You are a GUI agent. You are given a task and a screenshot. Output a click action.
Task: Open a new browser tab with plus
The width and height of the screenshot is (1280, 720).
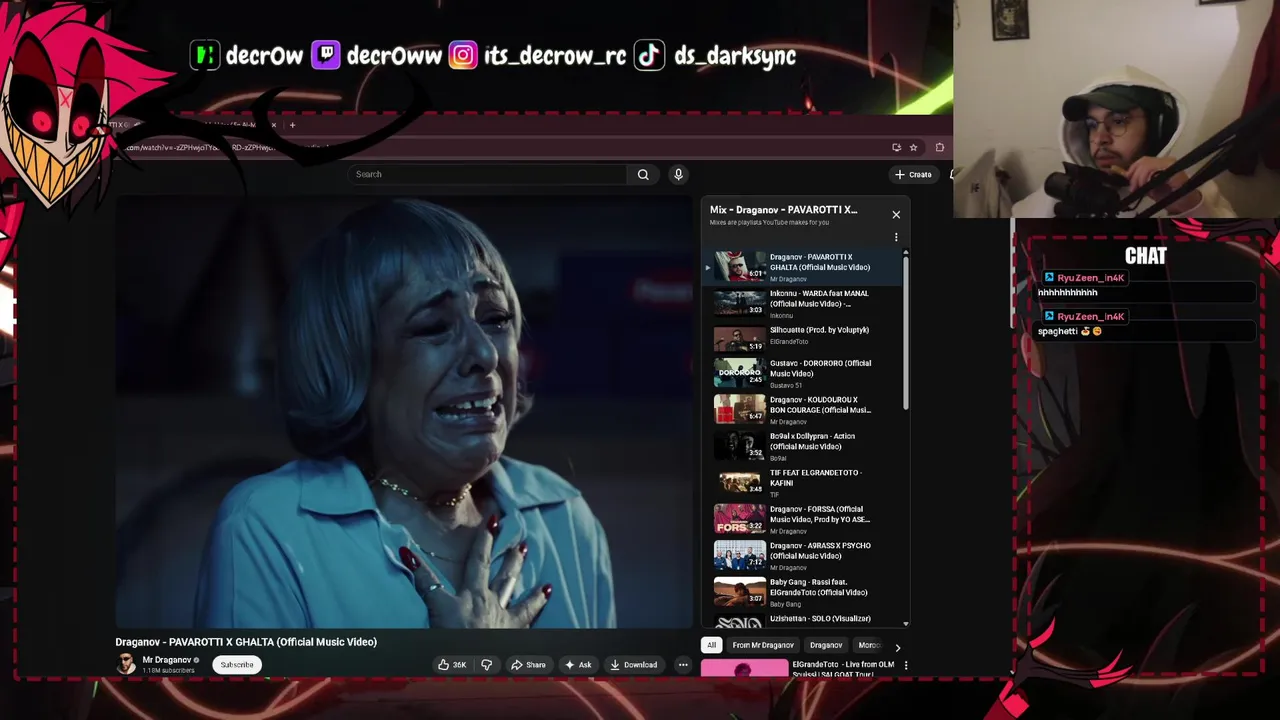(x=292, y=125)
